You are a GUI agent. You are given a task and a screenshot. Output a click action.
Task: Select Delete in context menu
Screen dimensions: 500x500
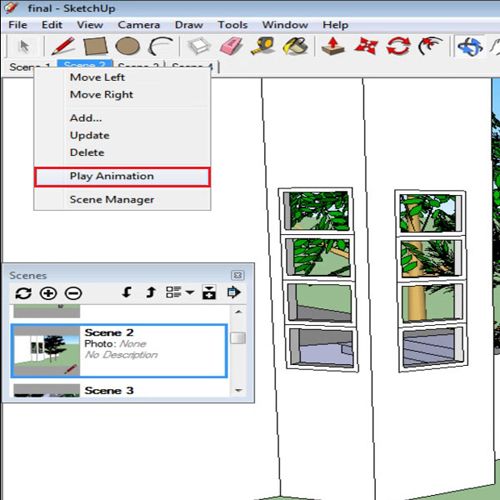[x=122, y=153]
